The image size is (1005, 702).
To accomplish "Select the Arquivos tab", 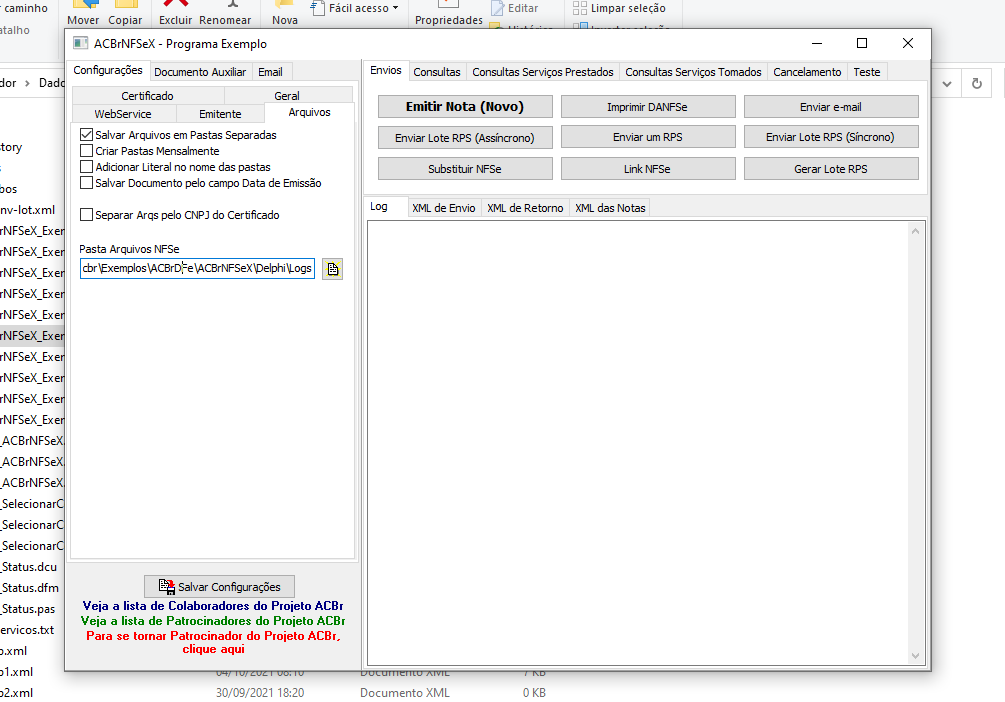I will coord(309,112).
